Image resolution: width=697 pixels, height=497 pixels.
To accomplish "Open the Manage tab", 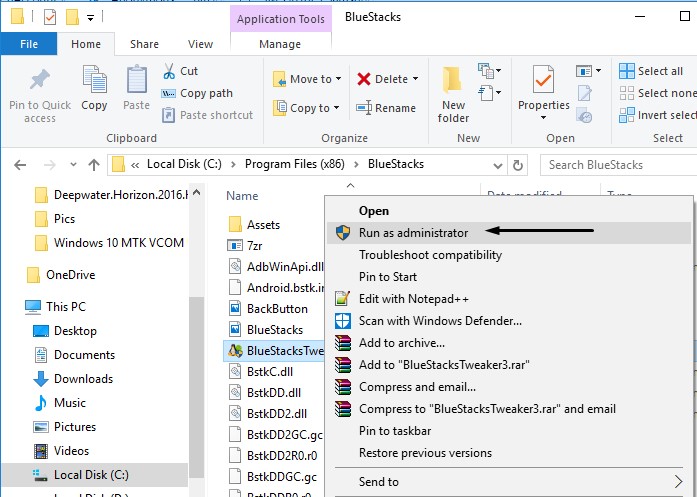I will pyautogui.click(x=280, y=44).
